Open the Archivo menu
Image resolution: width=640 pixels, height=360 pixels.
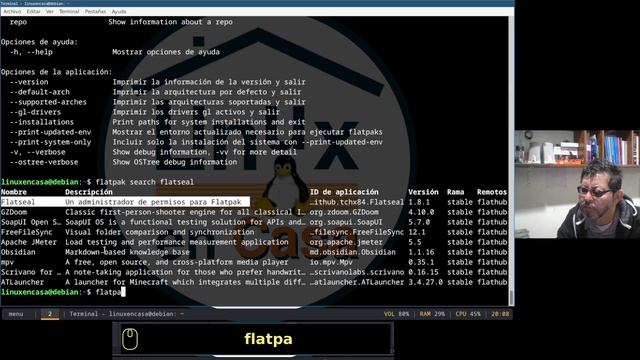[x=12, y=11]
